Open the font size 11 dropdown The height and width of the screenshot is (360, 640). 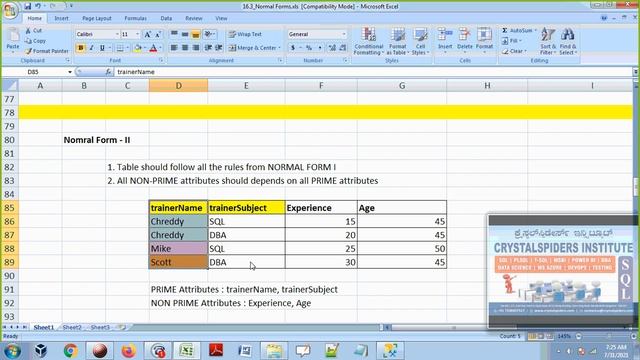[x=138, y=34]
